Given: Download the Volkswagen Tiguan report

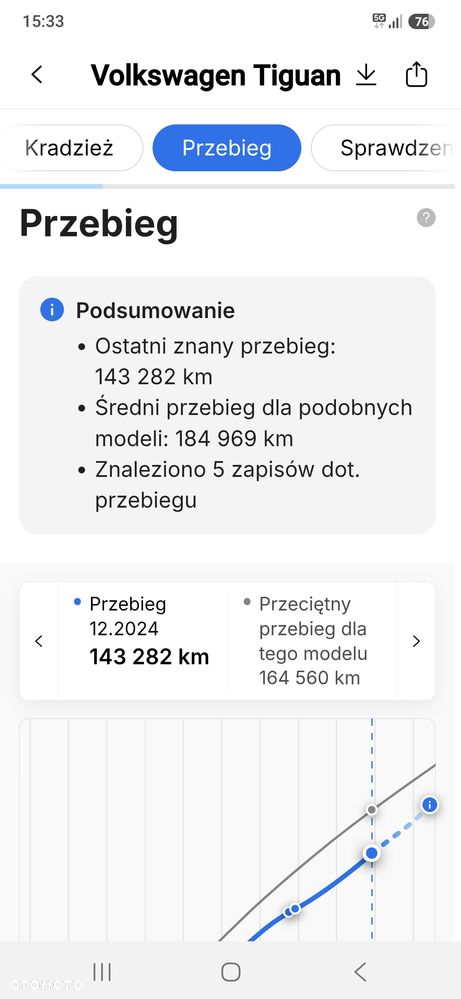Looking at the screenshot, I should point(365,75).
